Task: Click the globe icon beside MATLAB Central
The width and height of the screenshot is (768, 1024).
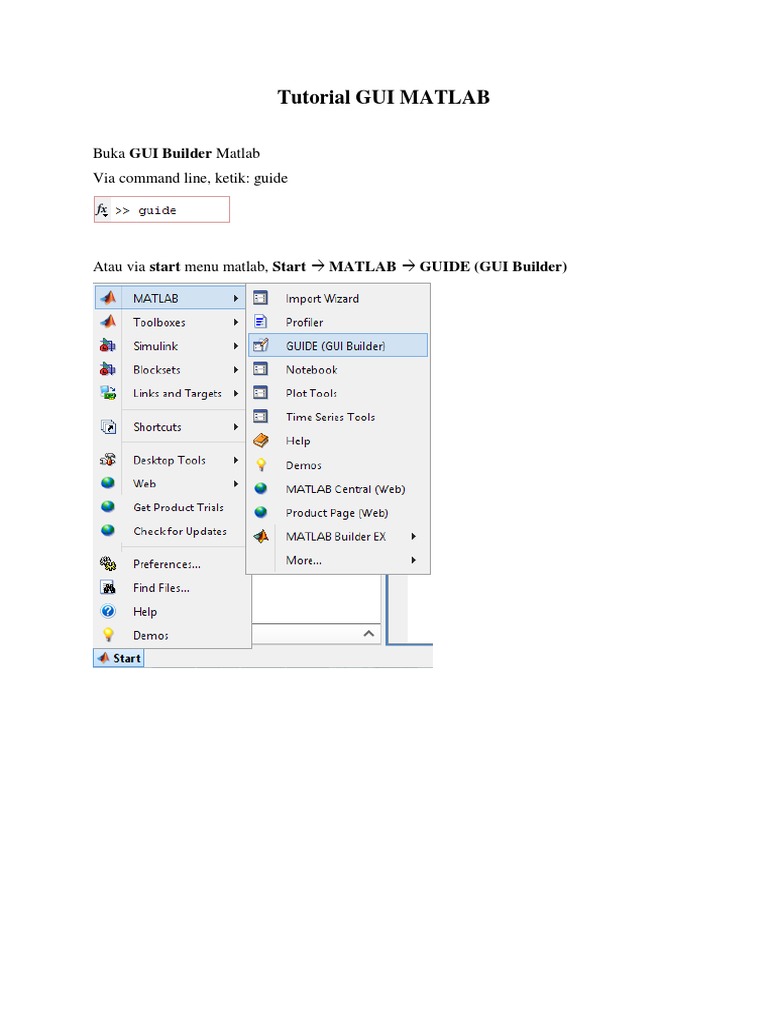Action: point(261,488)
